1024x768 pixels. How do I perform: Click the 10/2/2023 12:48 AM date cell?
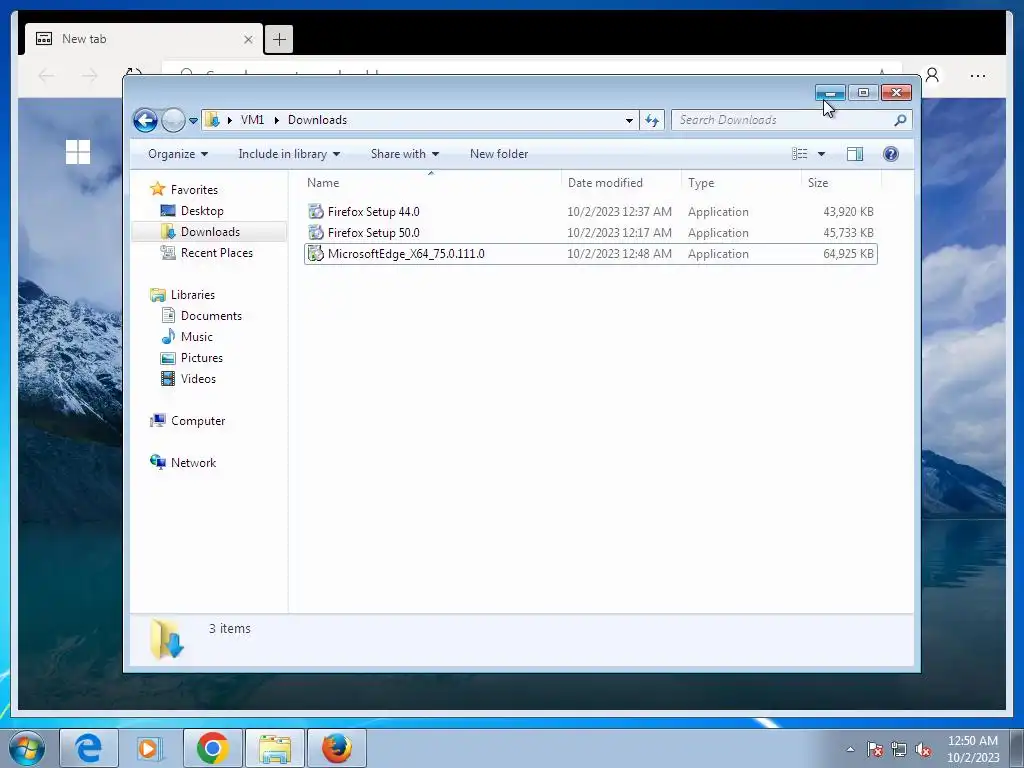pos(619,254)
